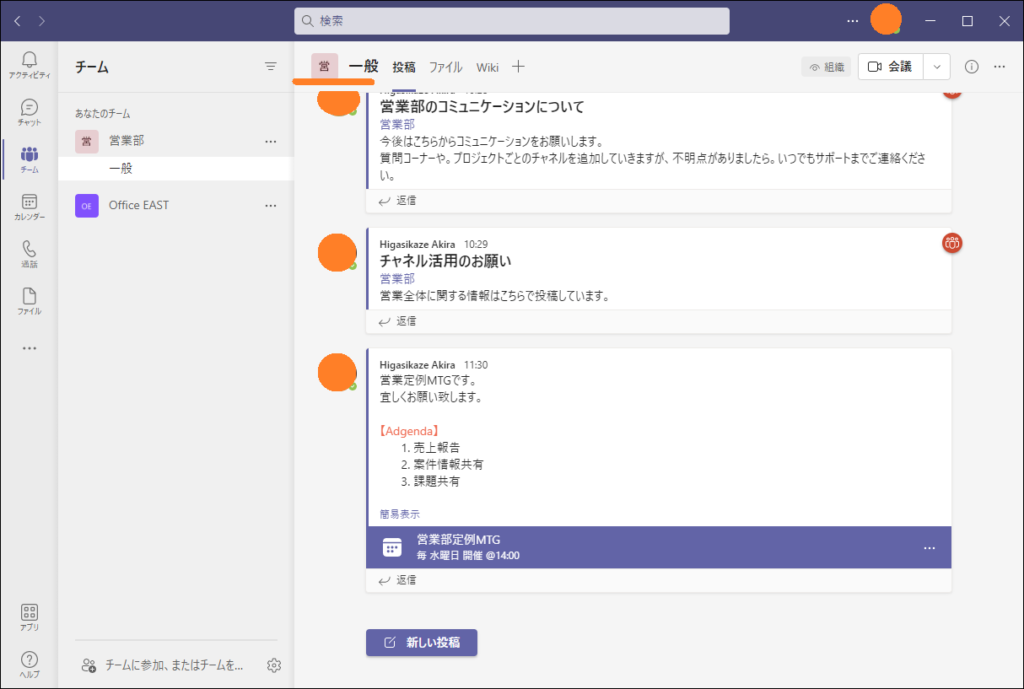
Task: Click the 案件情報共有 agenda item
Action: pos(449,465)
